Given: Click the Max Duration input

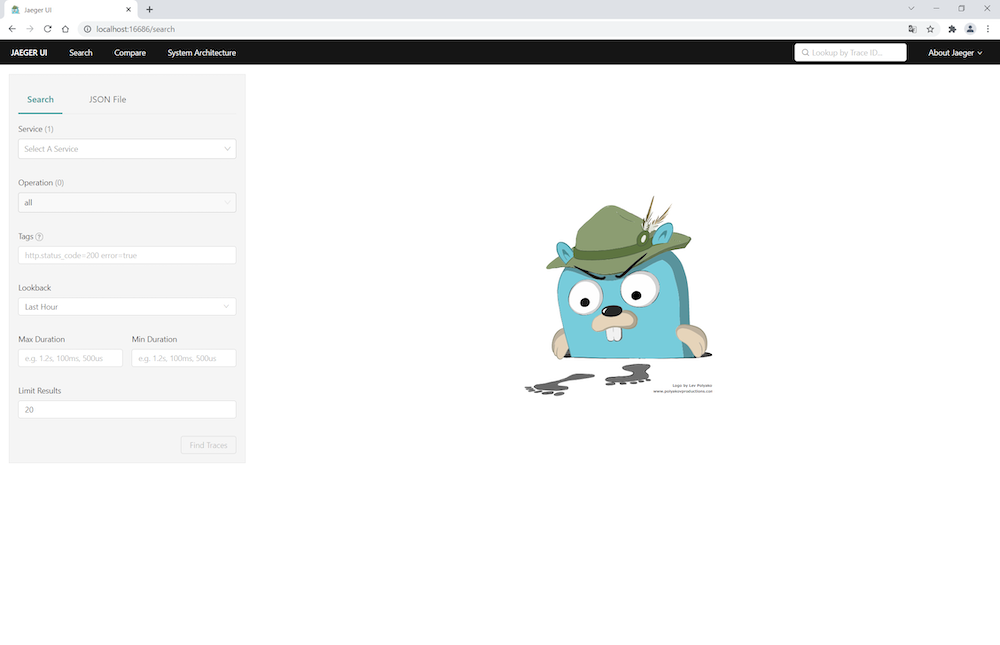Looking at the screenshot, I should pos(70,358).
